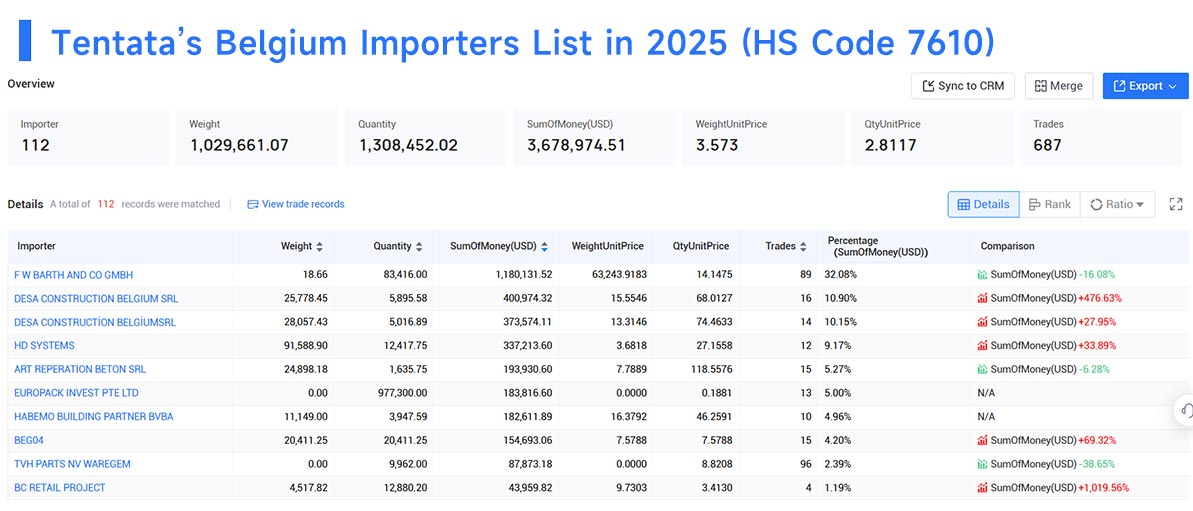The image size is (1193, 511).
Task: Open importer HABEMO BUILDING PARTNER BVBA
Action: point(94,416)
